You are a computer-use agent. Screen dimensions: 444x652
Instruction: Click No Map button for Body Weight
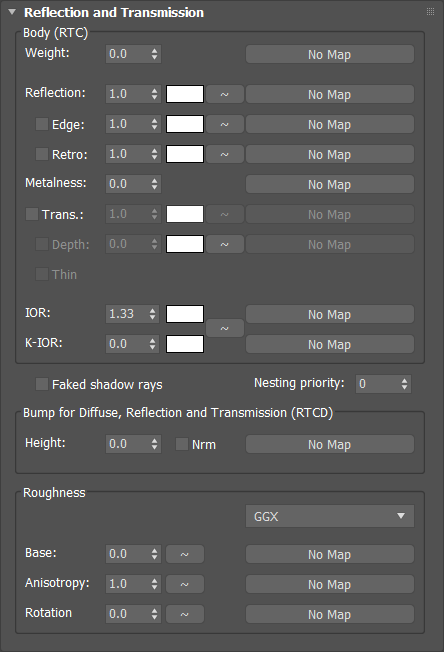330,54
